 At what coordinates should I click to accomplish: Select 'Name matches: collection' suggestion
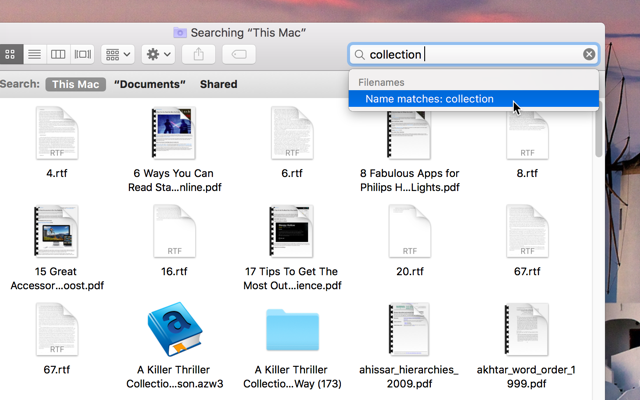tap(429, 99)
